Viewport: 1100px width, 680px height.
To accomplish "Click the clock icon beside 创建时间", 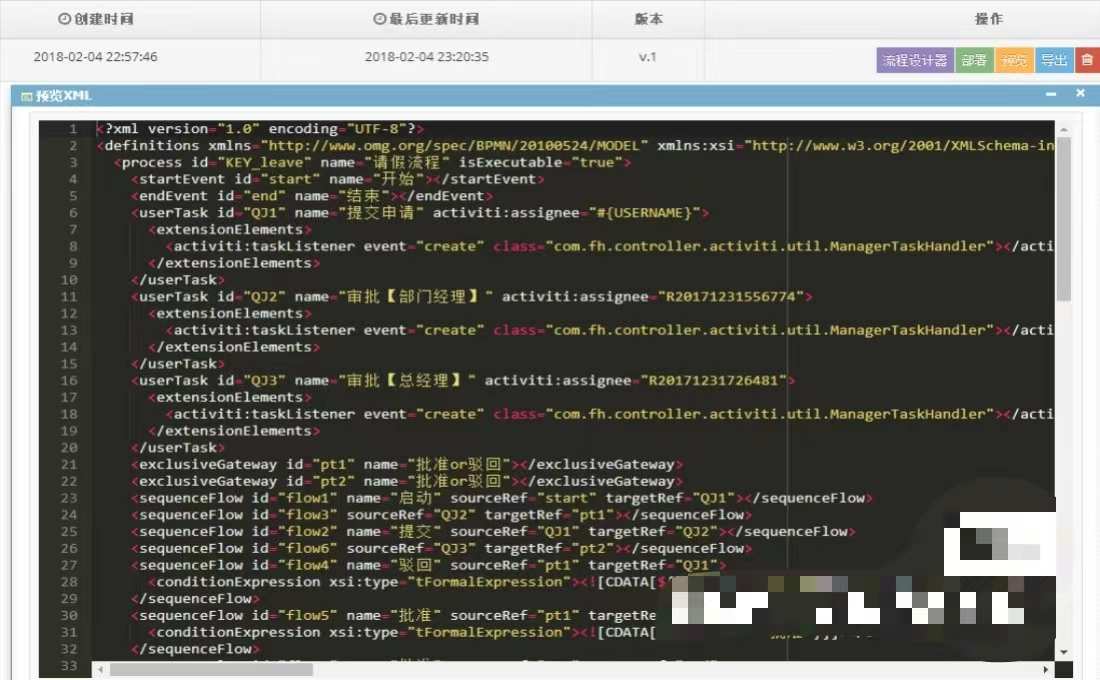I will (x=64, y=19).
